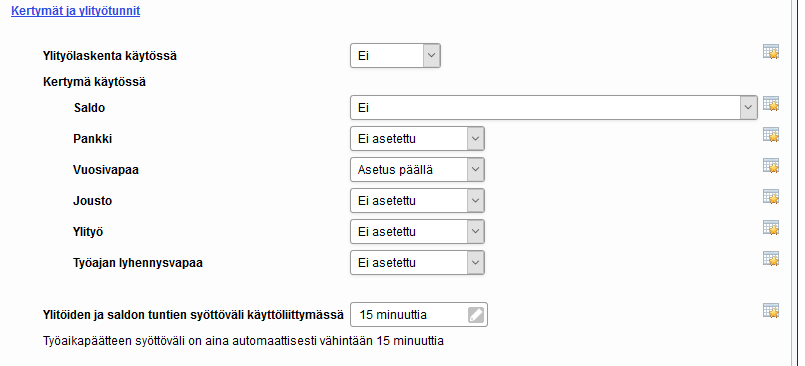Click the calendar-star icon for Saldo row
The height and width of the screenshot is (366, 805).
coord(771,104)
